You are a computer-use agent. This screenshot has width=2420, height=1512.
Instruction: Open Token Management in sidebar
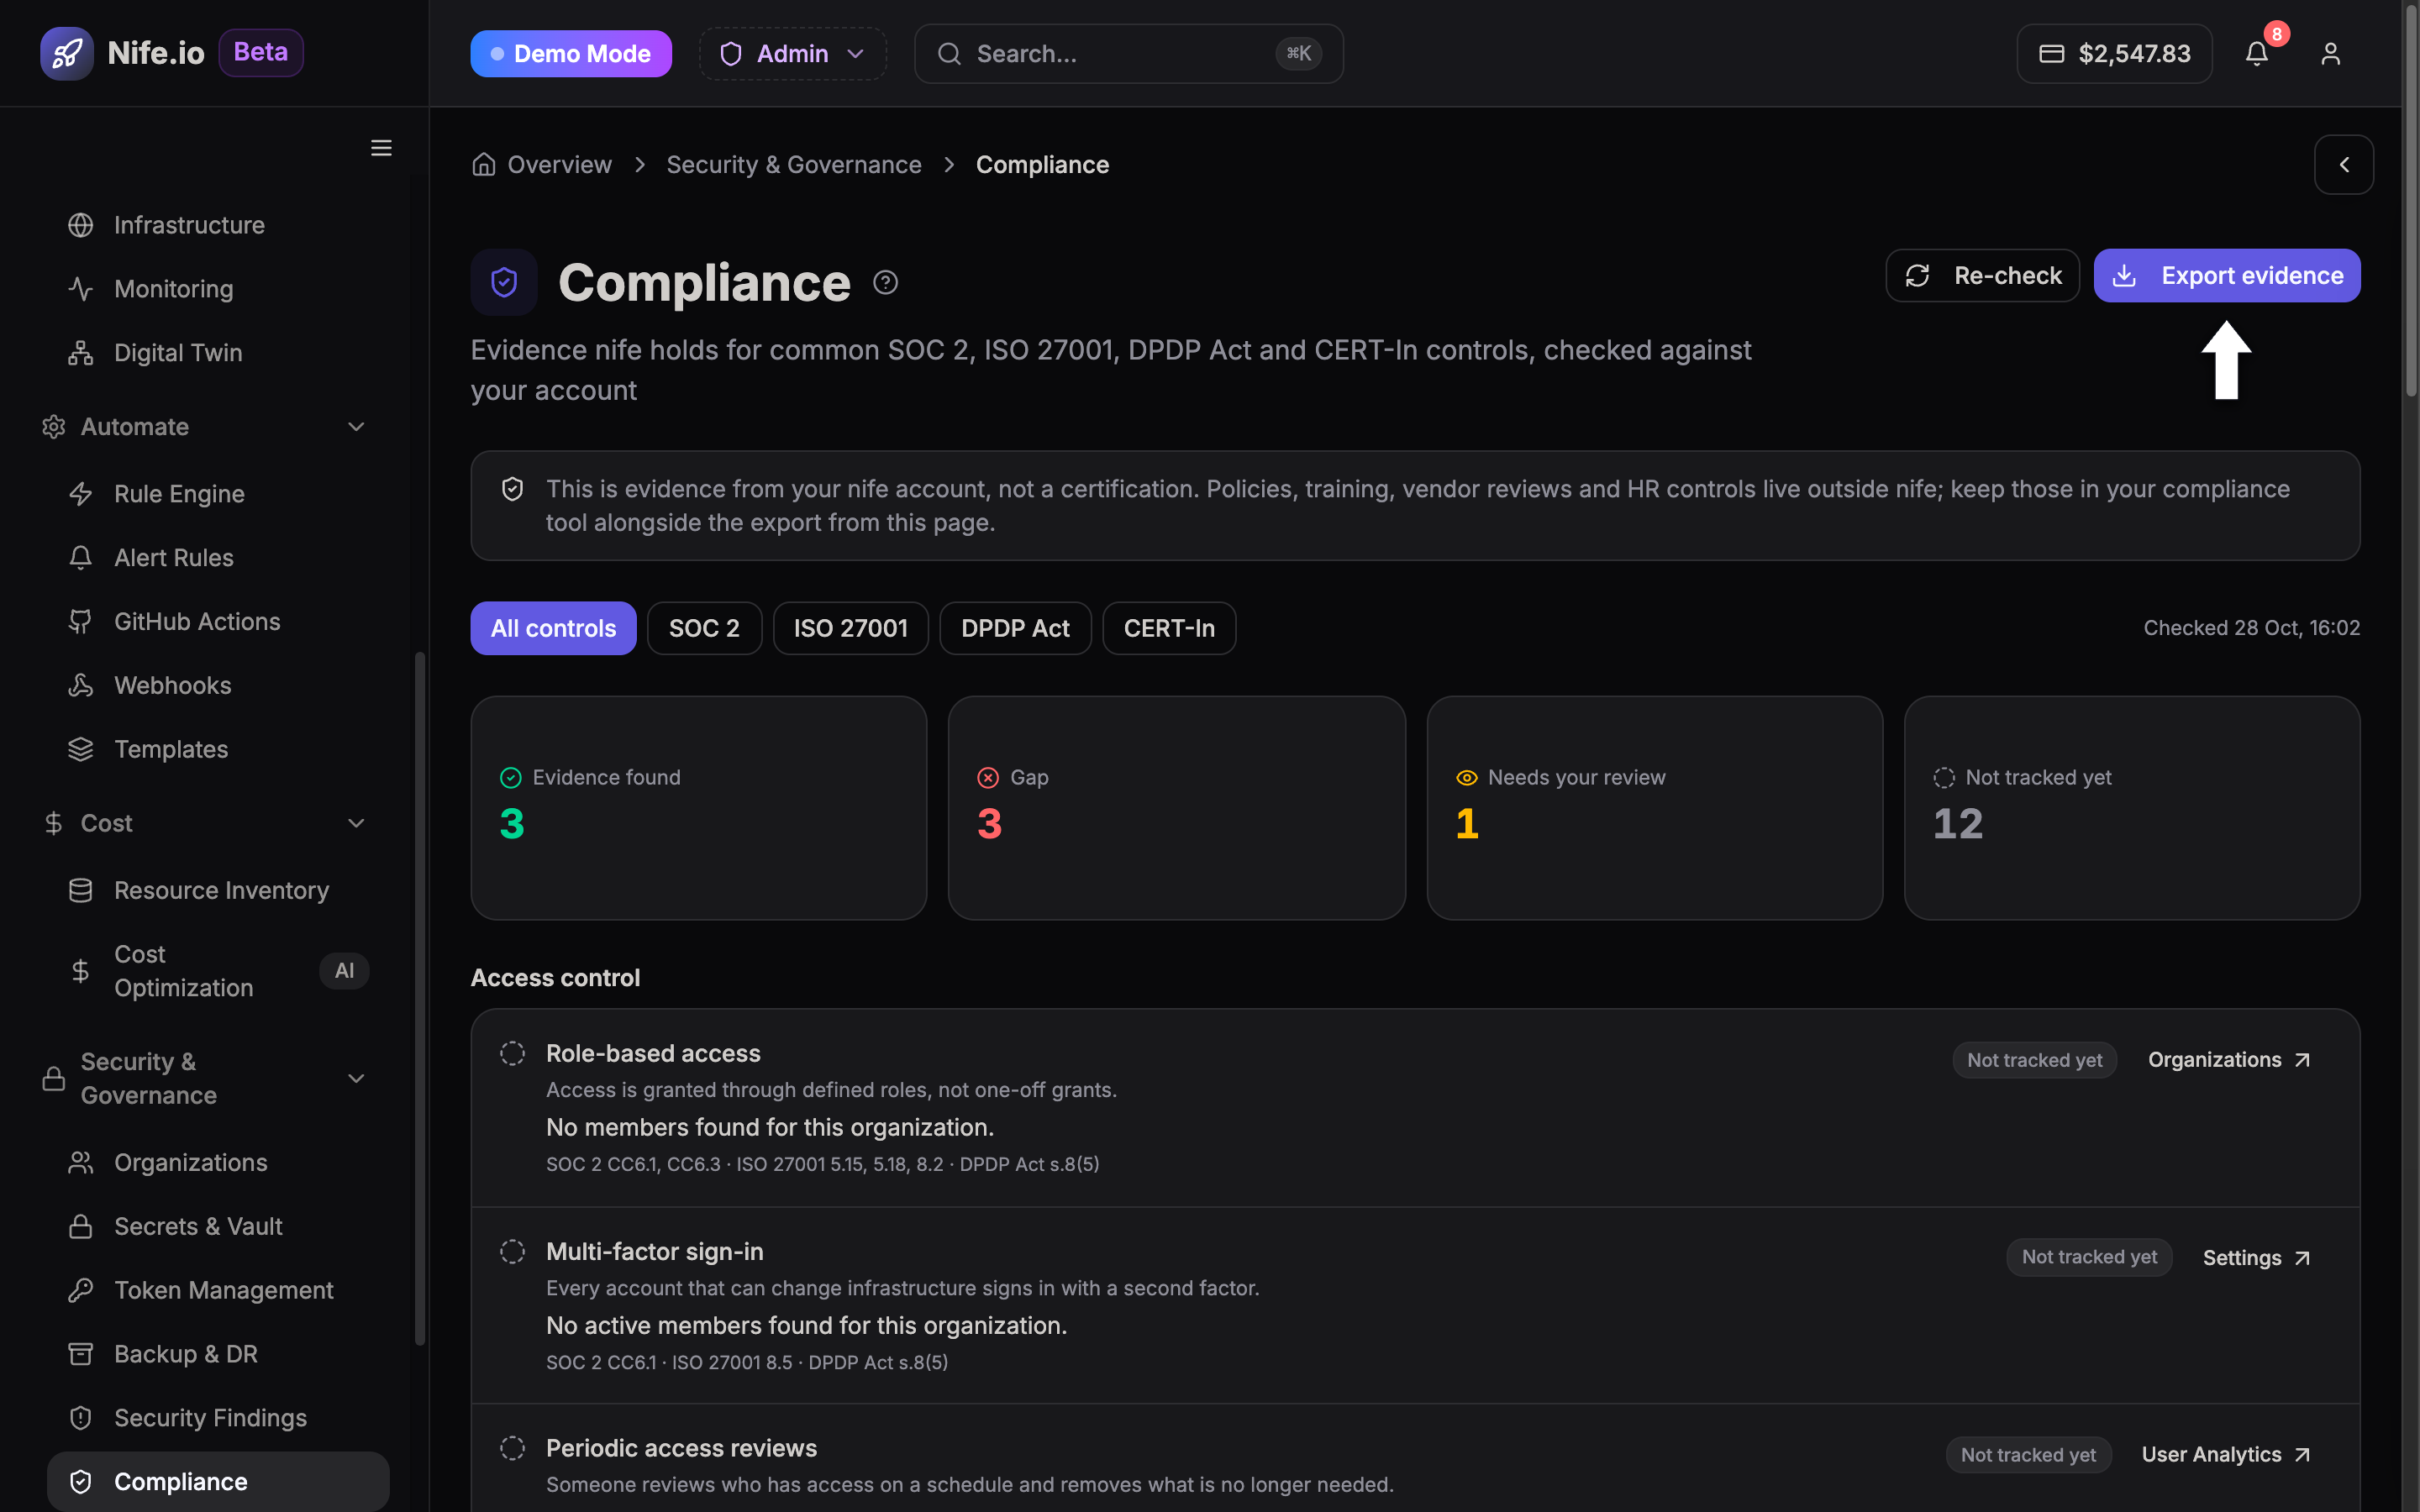218,1291
